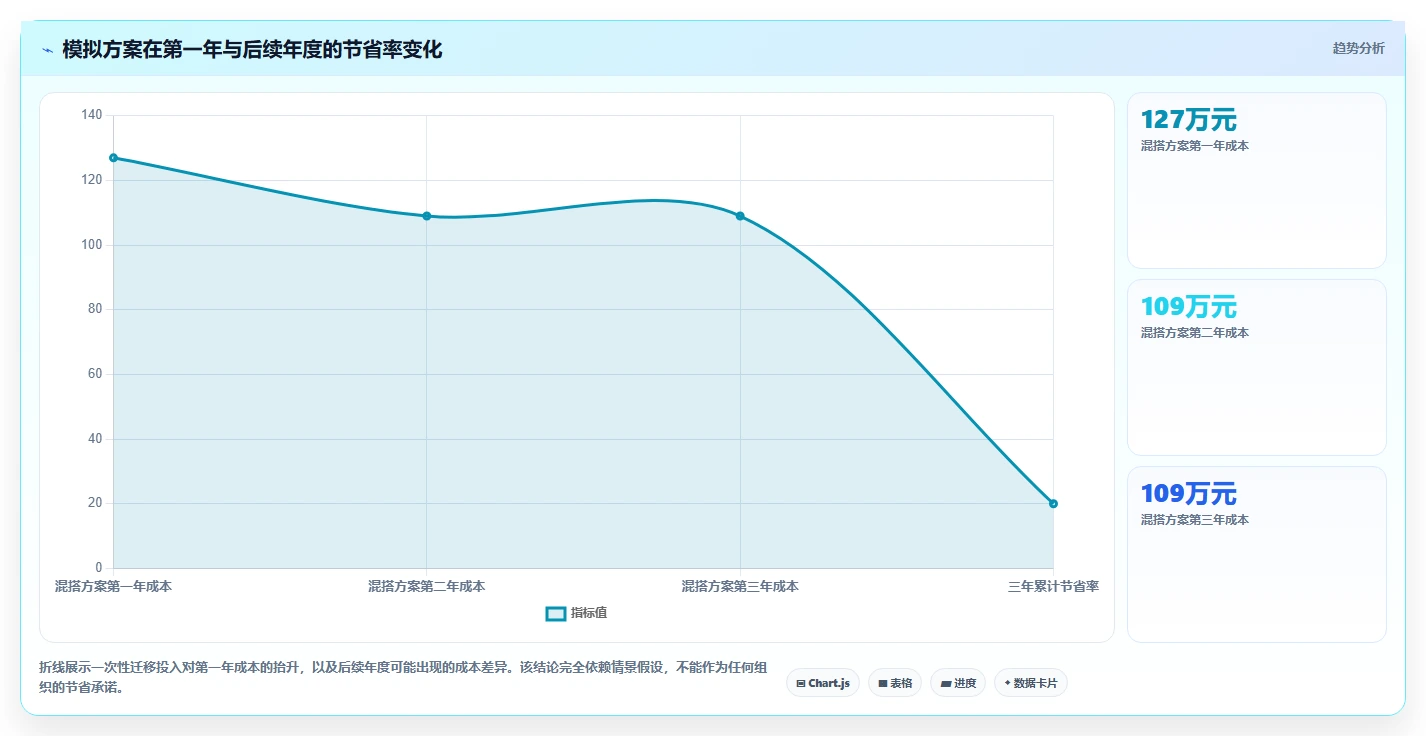Click the y-axis value 20
Screen dimensions: 1426x736
coord(95,503)
